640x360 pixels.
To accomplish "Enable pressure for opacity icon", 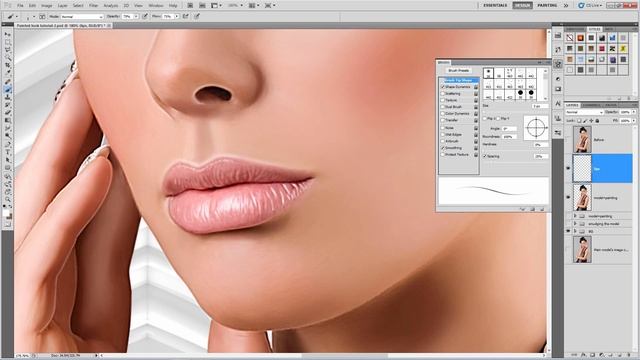I will click(145, 17).
